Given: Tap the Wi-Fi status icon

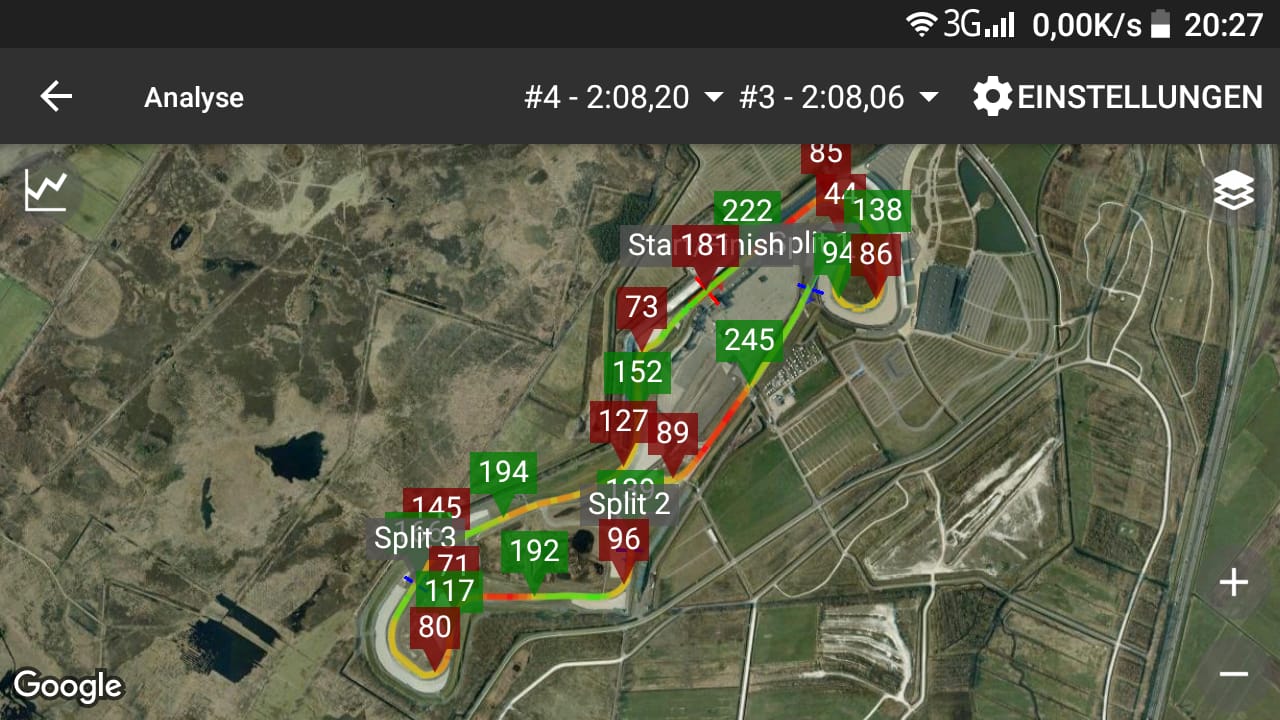Looking at the screenshot, I should click(x=921, y=24).
